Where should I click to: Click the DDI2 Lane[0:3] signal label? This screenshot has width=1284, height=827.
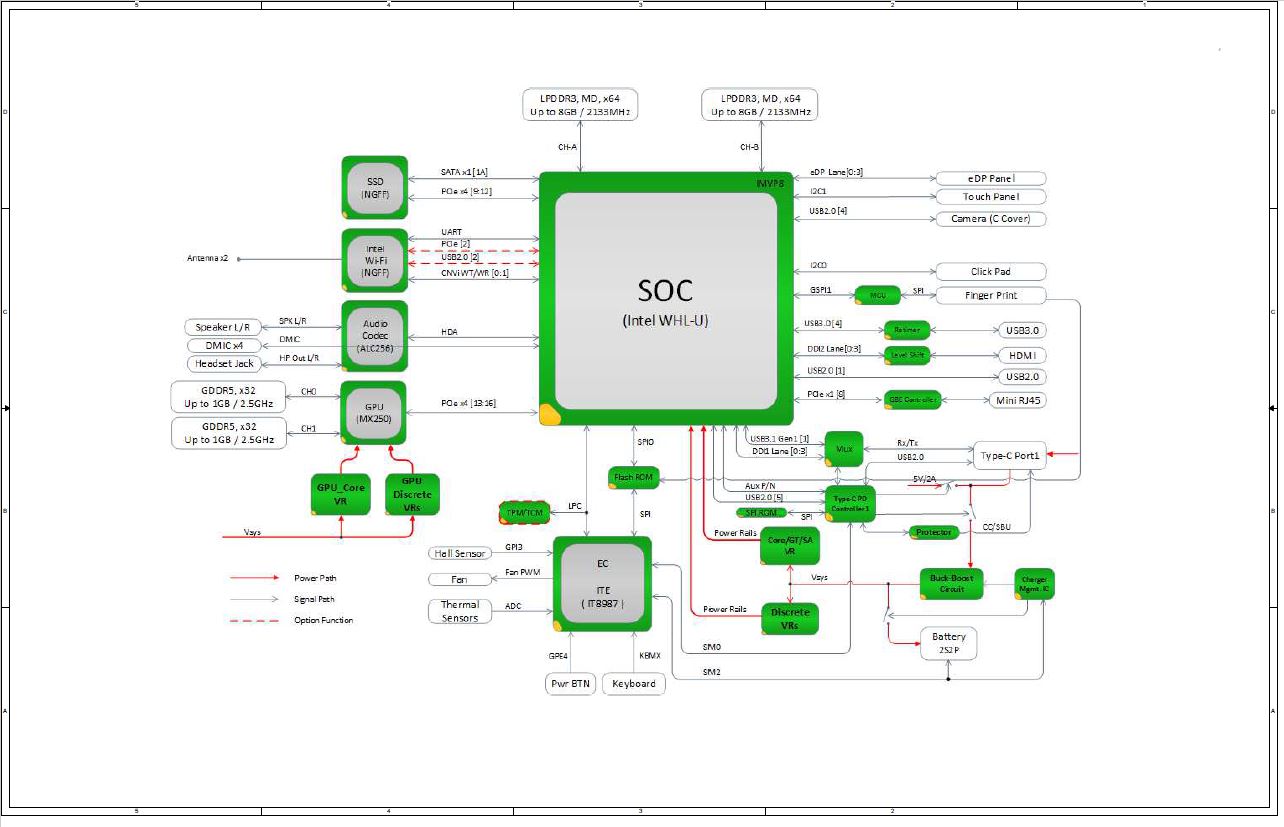click(x=833, y=349)
